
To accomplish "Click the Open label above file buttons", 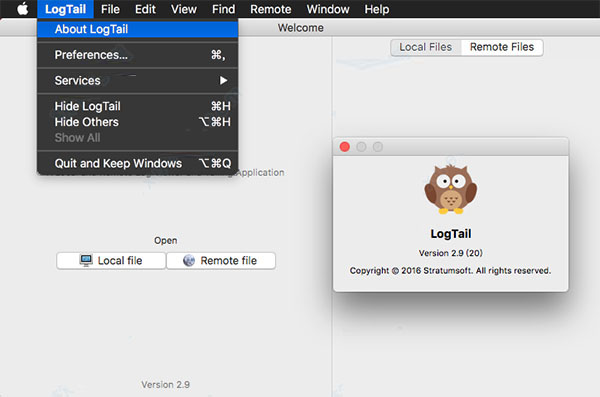I will point(165,240).
